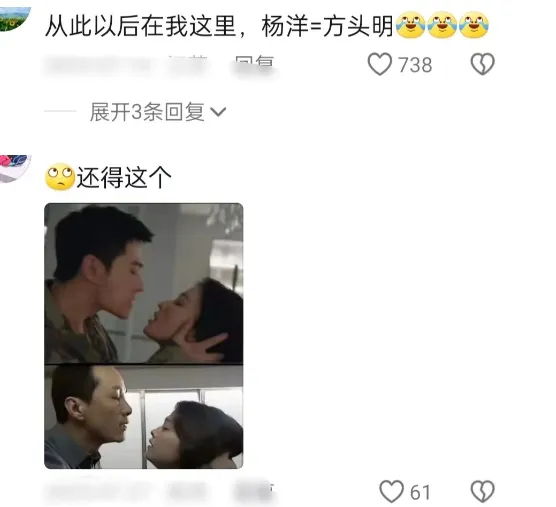This screenshot has height=507, width=556.
Task: Select the comment text 还得这个
Action: (x=124, y=177)
